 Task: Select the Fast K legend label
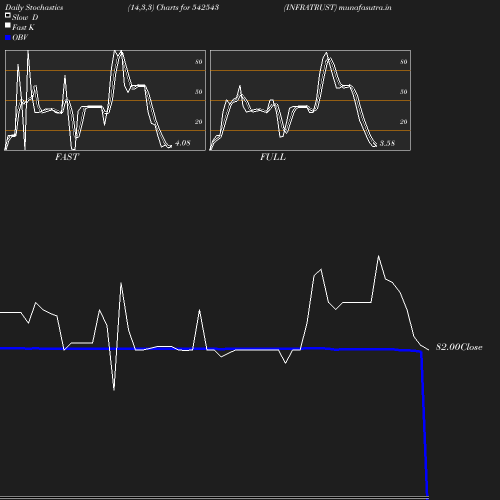pyautogui.click(x=23, y=27)
